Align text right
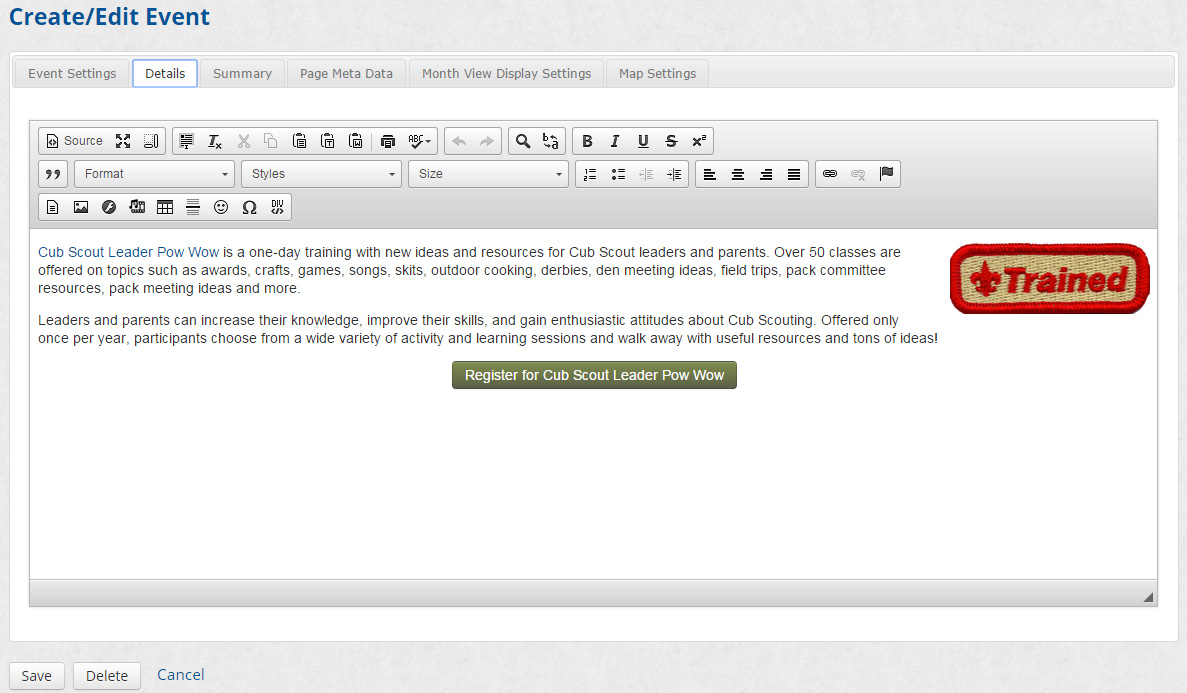 (765, 174)
